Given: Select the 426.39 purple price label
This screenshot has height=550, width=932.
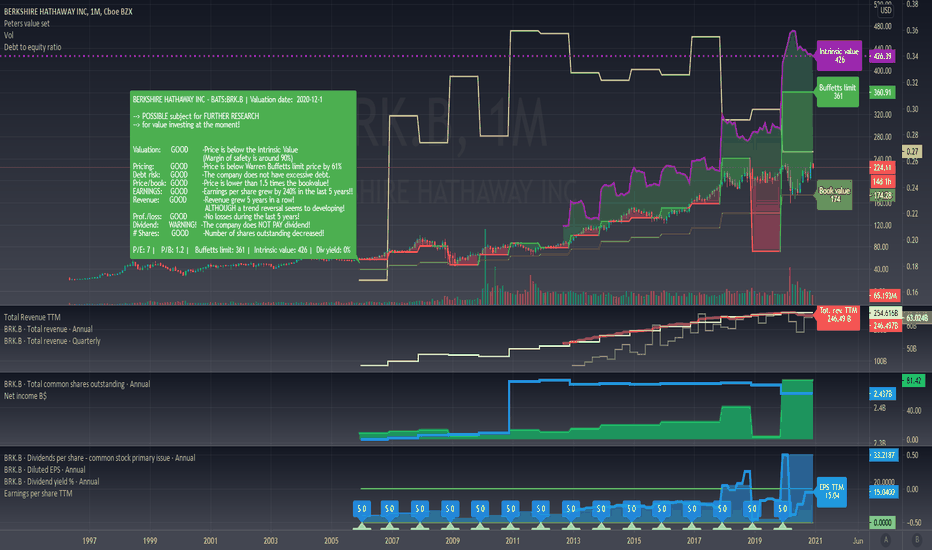Looking at the screenshot, I should (883, 56).
